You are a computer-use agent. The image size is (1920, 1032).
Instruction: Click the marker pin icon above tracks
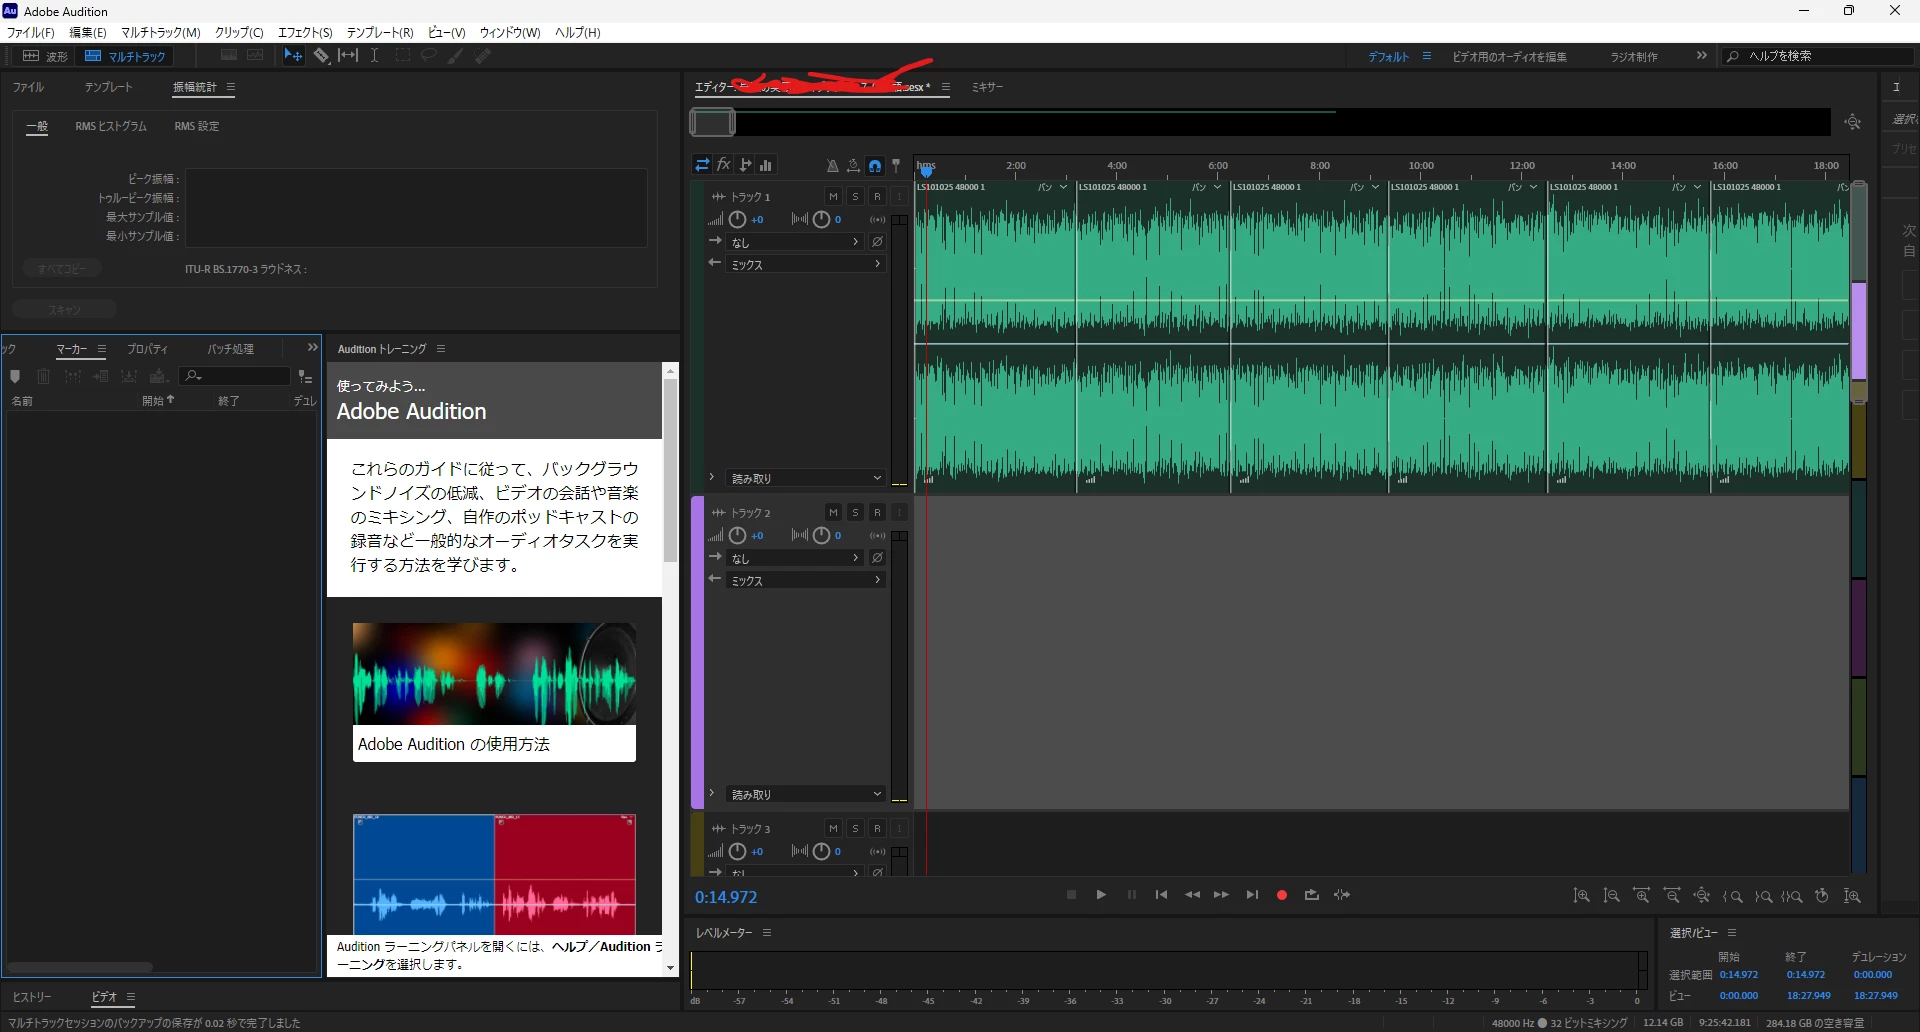point(896,165)
